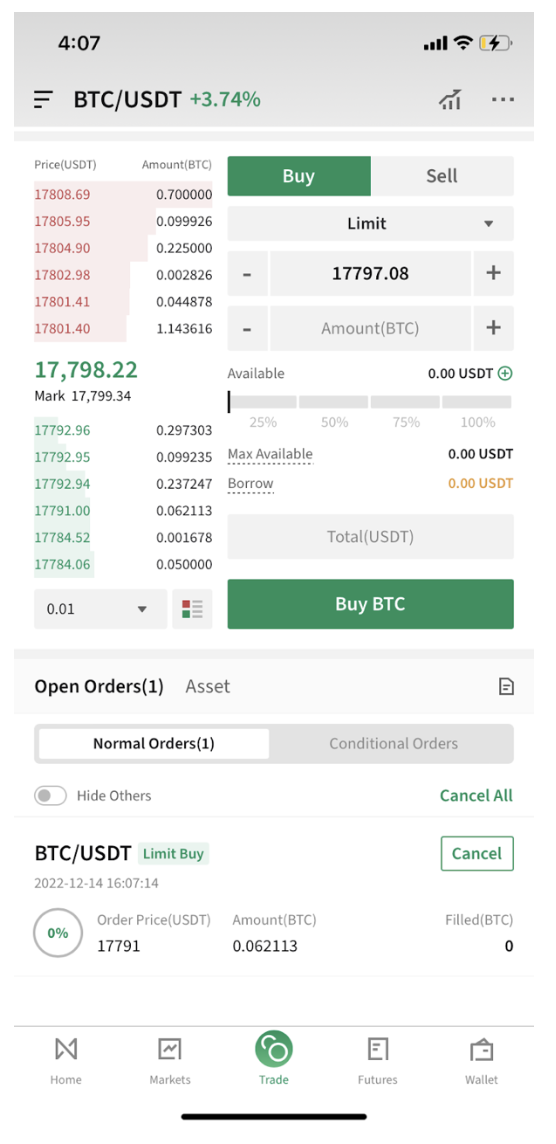Open the Futures icon in bottom bar
The image size is (556, 1144).
377,1050
